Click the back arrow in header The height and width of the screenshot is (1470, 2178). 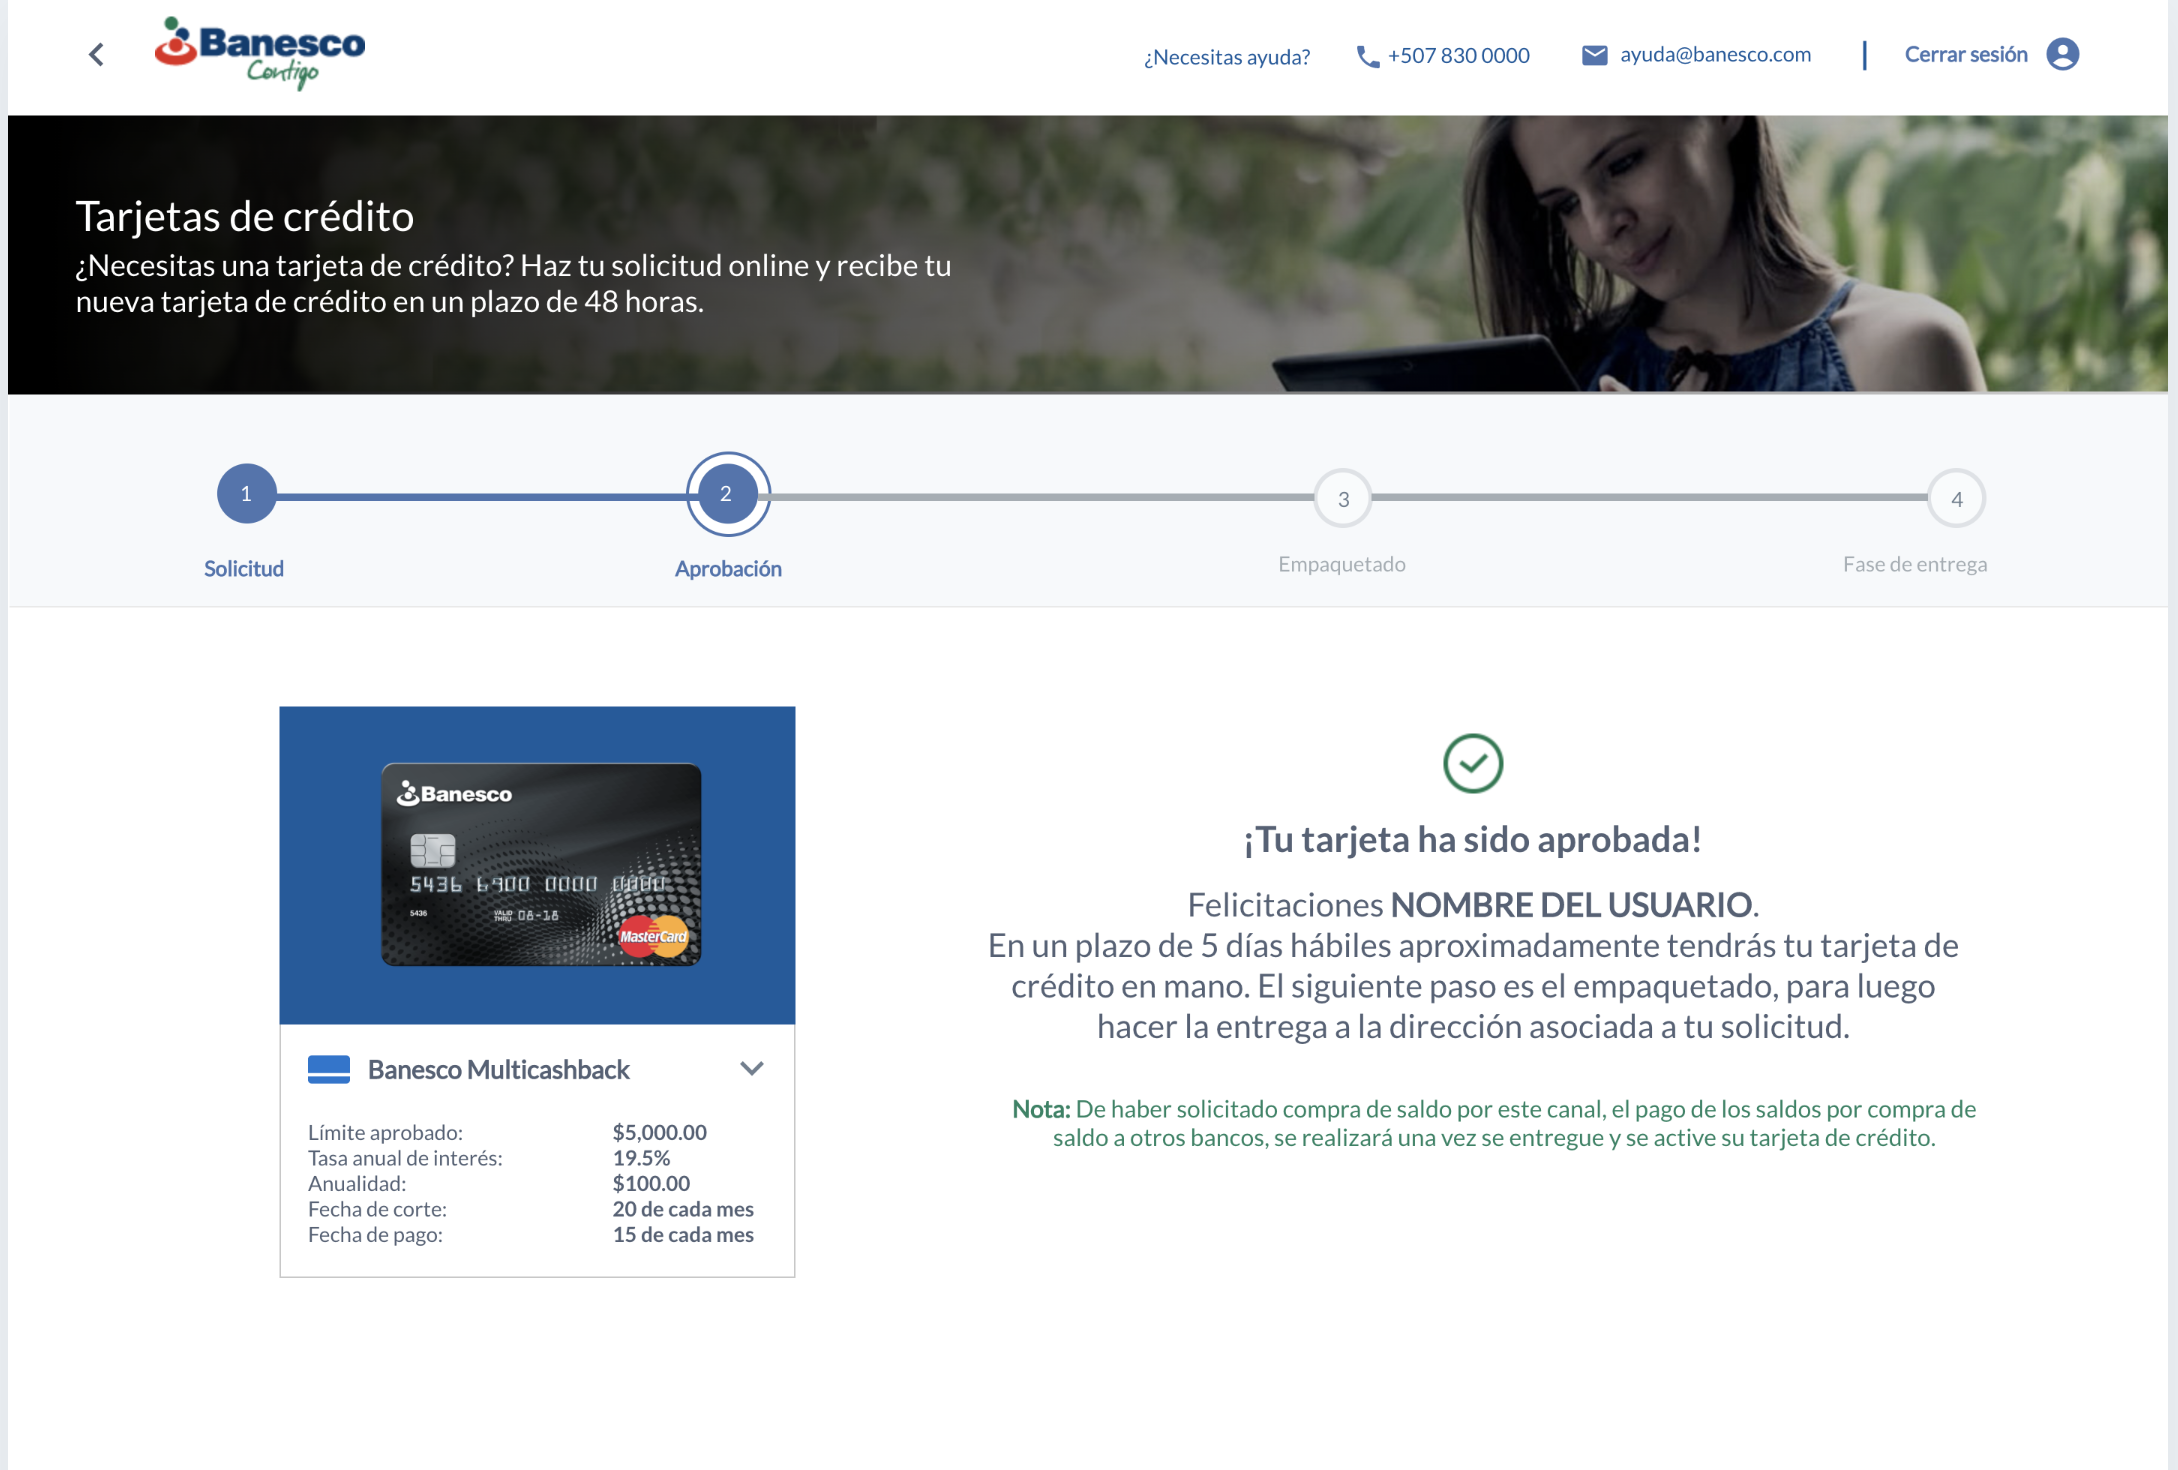97,55
